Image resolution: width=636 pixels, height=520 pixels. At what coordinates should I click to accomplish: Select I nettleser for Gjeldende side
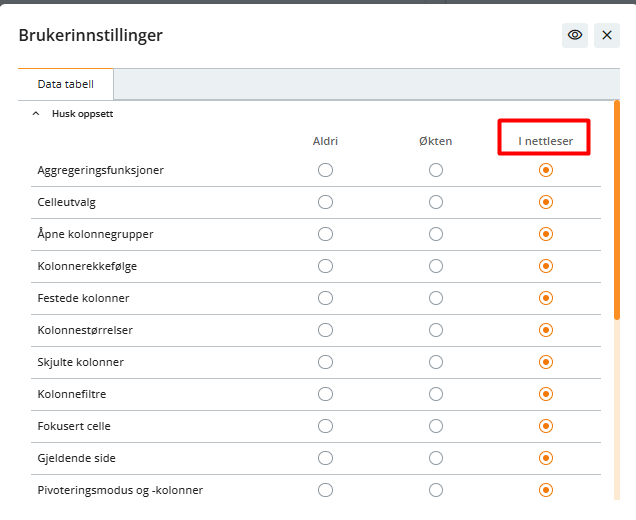point(546,458)
